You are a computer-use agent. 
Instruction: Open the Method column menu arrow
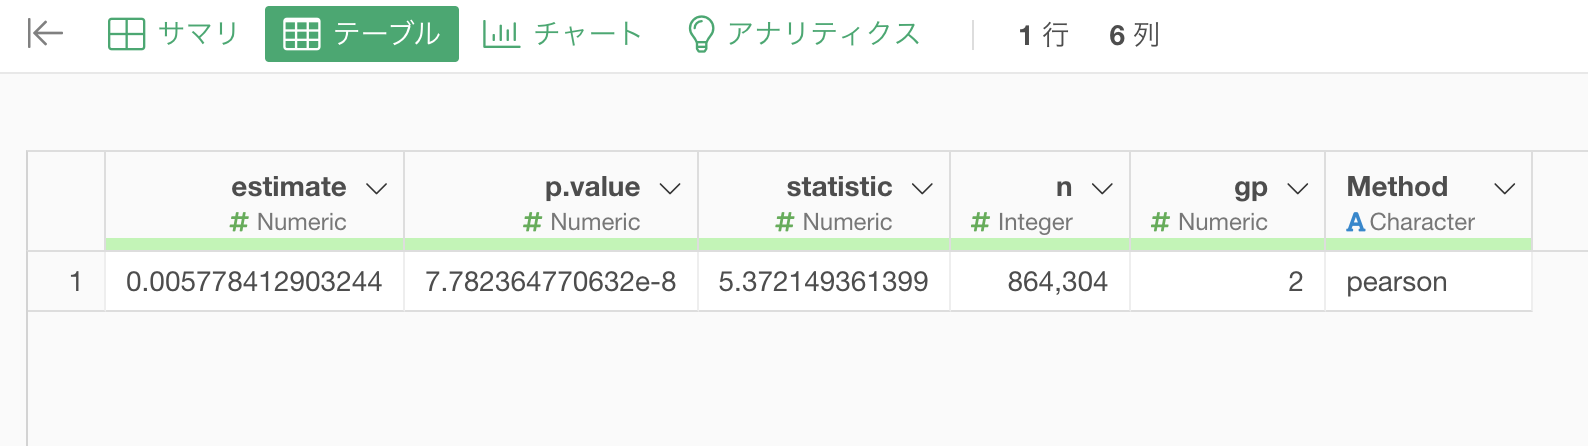[1504, 188]
